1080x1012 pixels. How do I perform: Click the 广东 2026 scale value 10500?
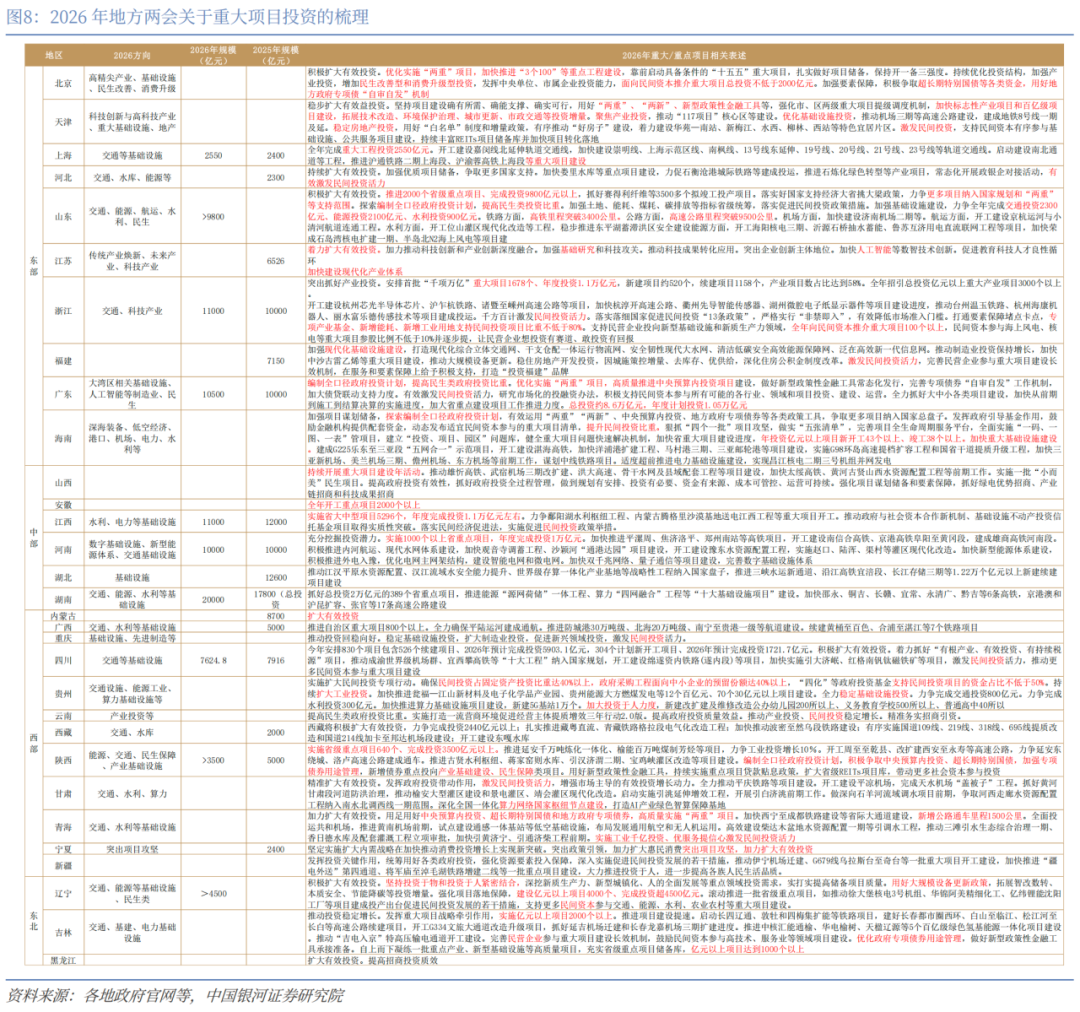212,394
